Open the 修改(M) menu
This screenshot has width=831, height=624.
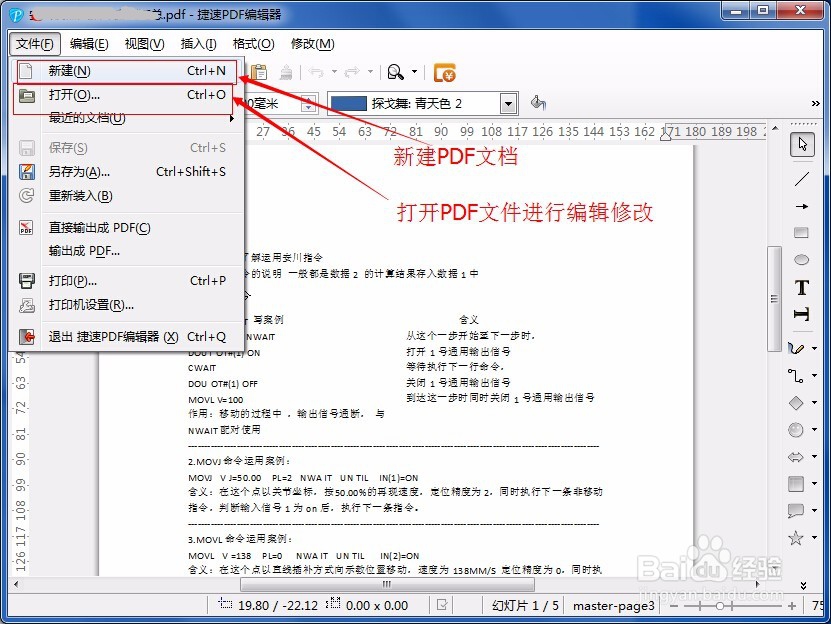[x=313, y=44]
